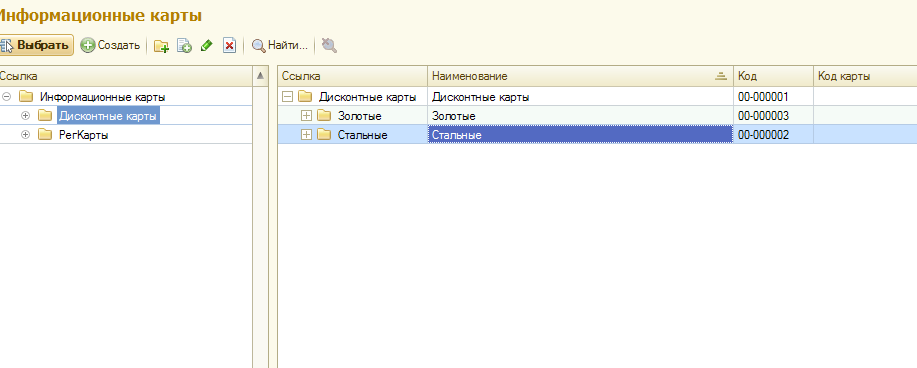This screenshot has height=368, width=917.
Task: Select Дисконтные карты in left tree
Action: click(x=108, y=116)
